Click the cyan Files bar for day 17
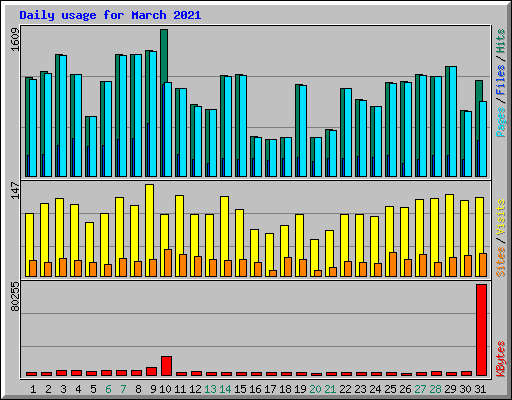Viewport: 512px width, 400px height. 273,158
